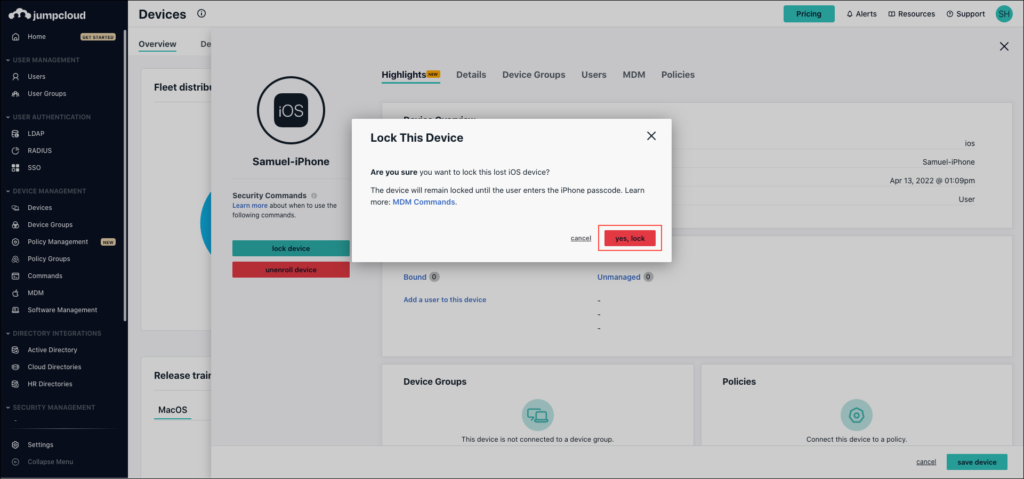Click the Alerts bell icon

pyautogui.click(x=850, y=14)
